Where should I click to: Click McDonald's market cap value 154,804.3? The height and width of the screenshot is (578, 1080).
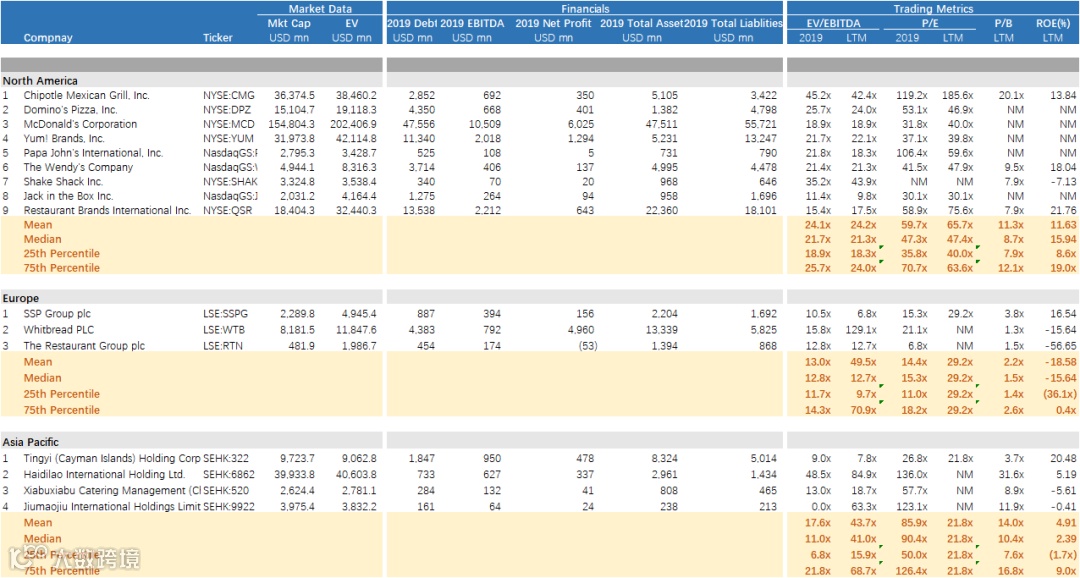click(x=291, y=124)
